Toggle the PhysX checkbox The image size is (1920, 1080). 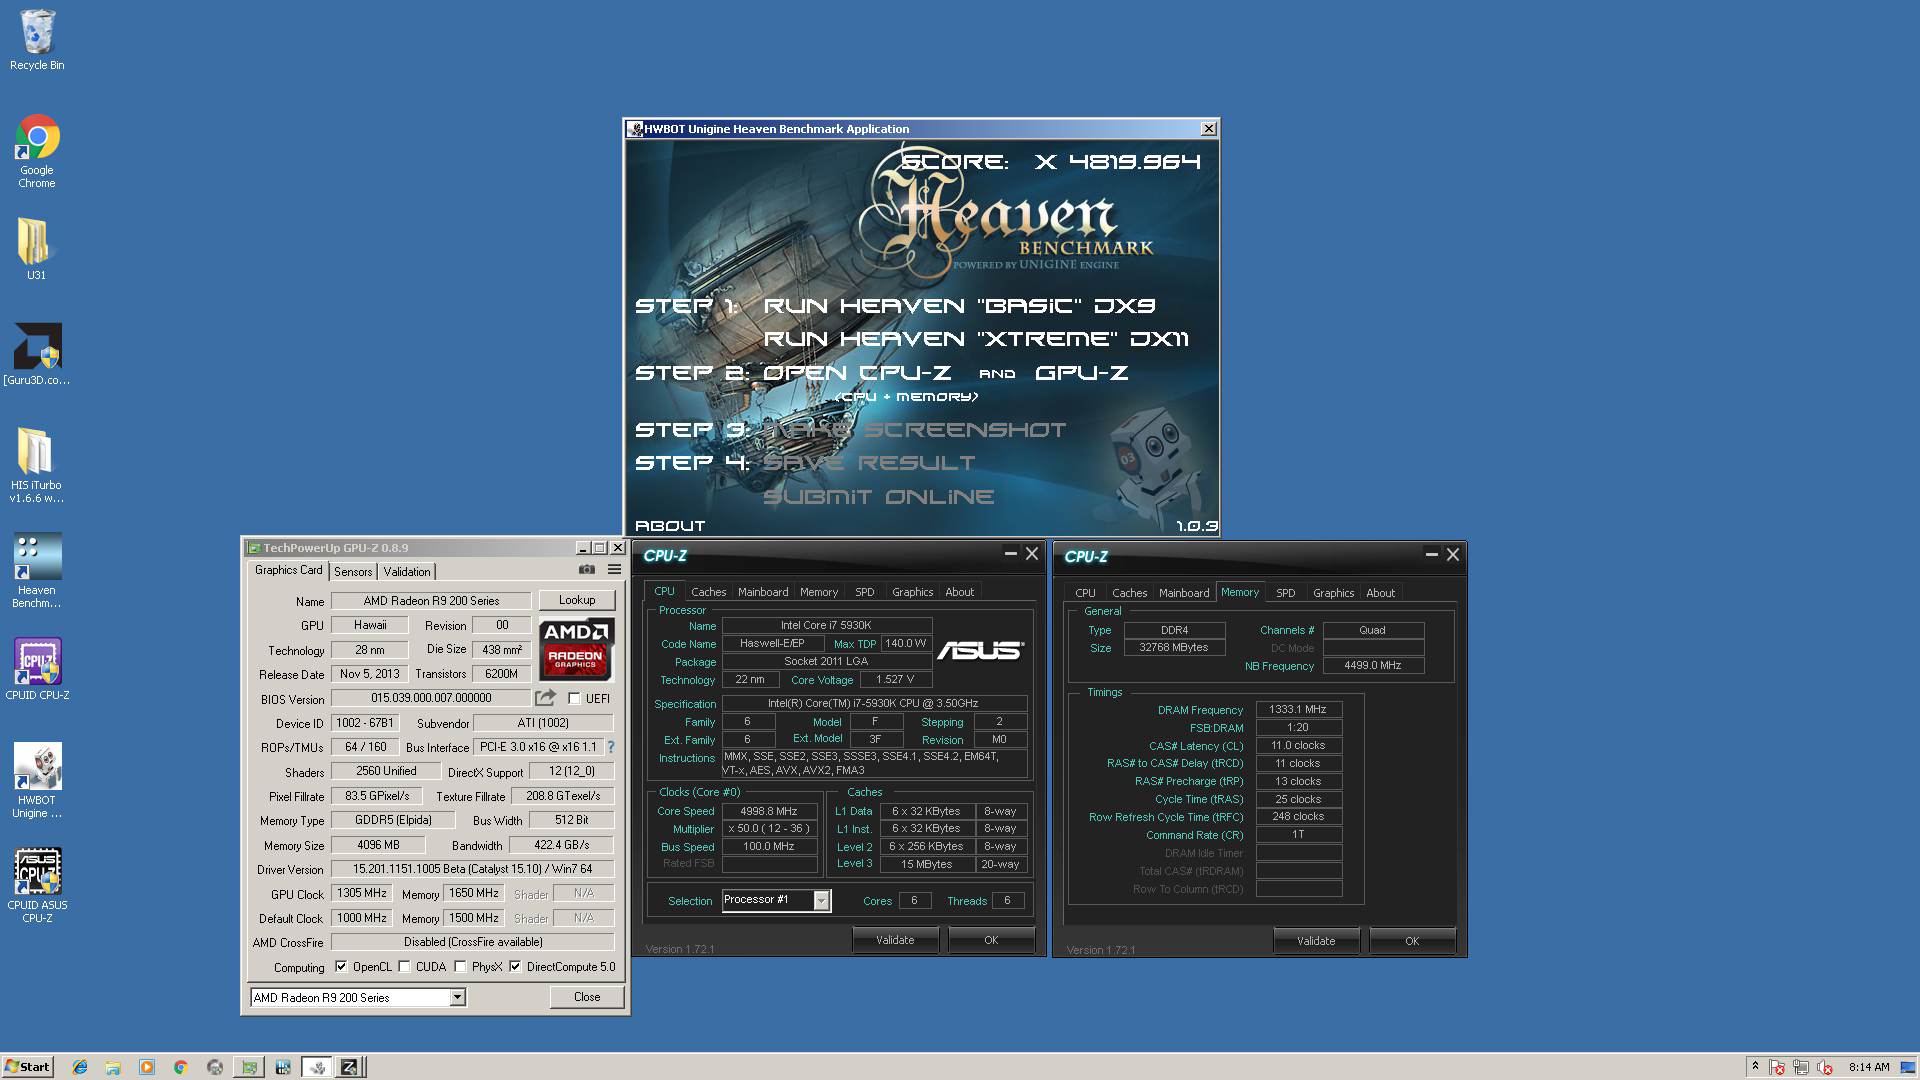coord(460,967)
